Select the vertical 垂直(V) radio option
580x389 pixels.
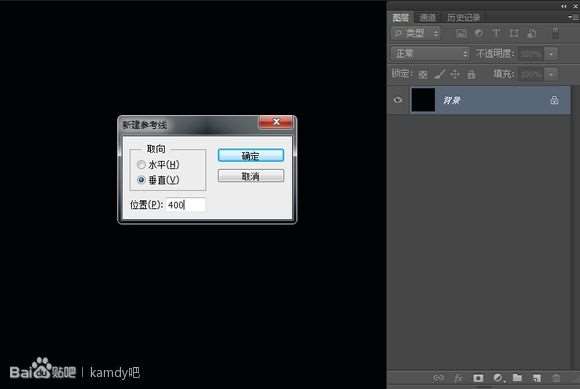(x=141, y=180)
